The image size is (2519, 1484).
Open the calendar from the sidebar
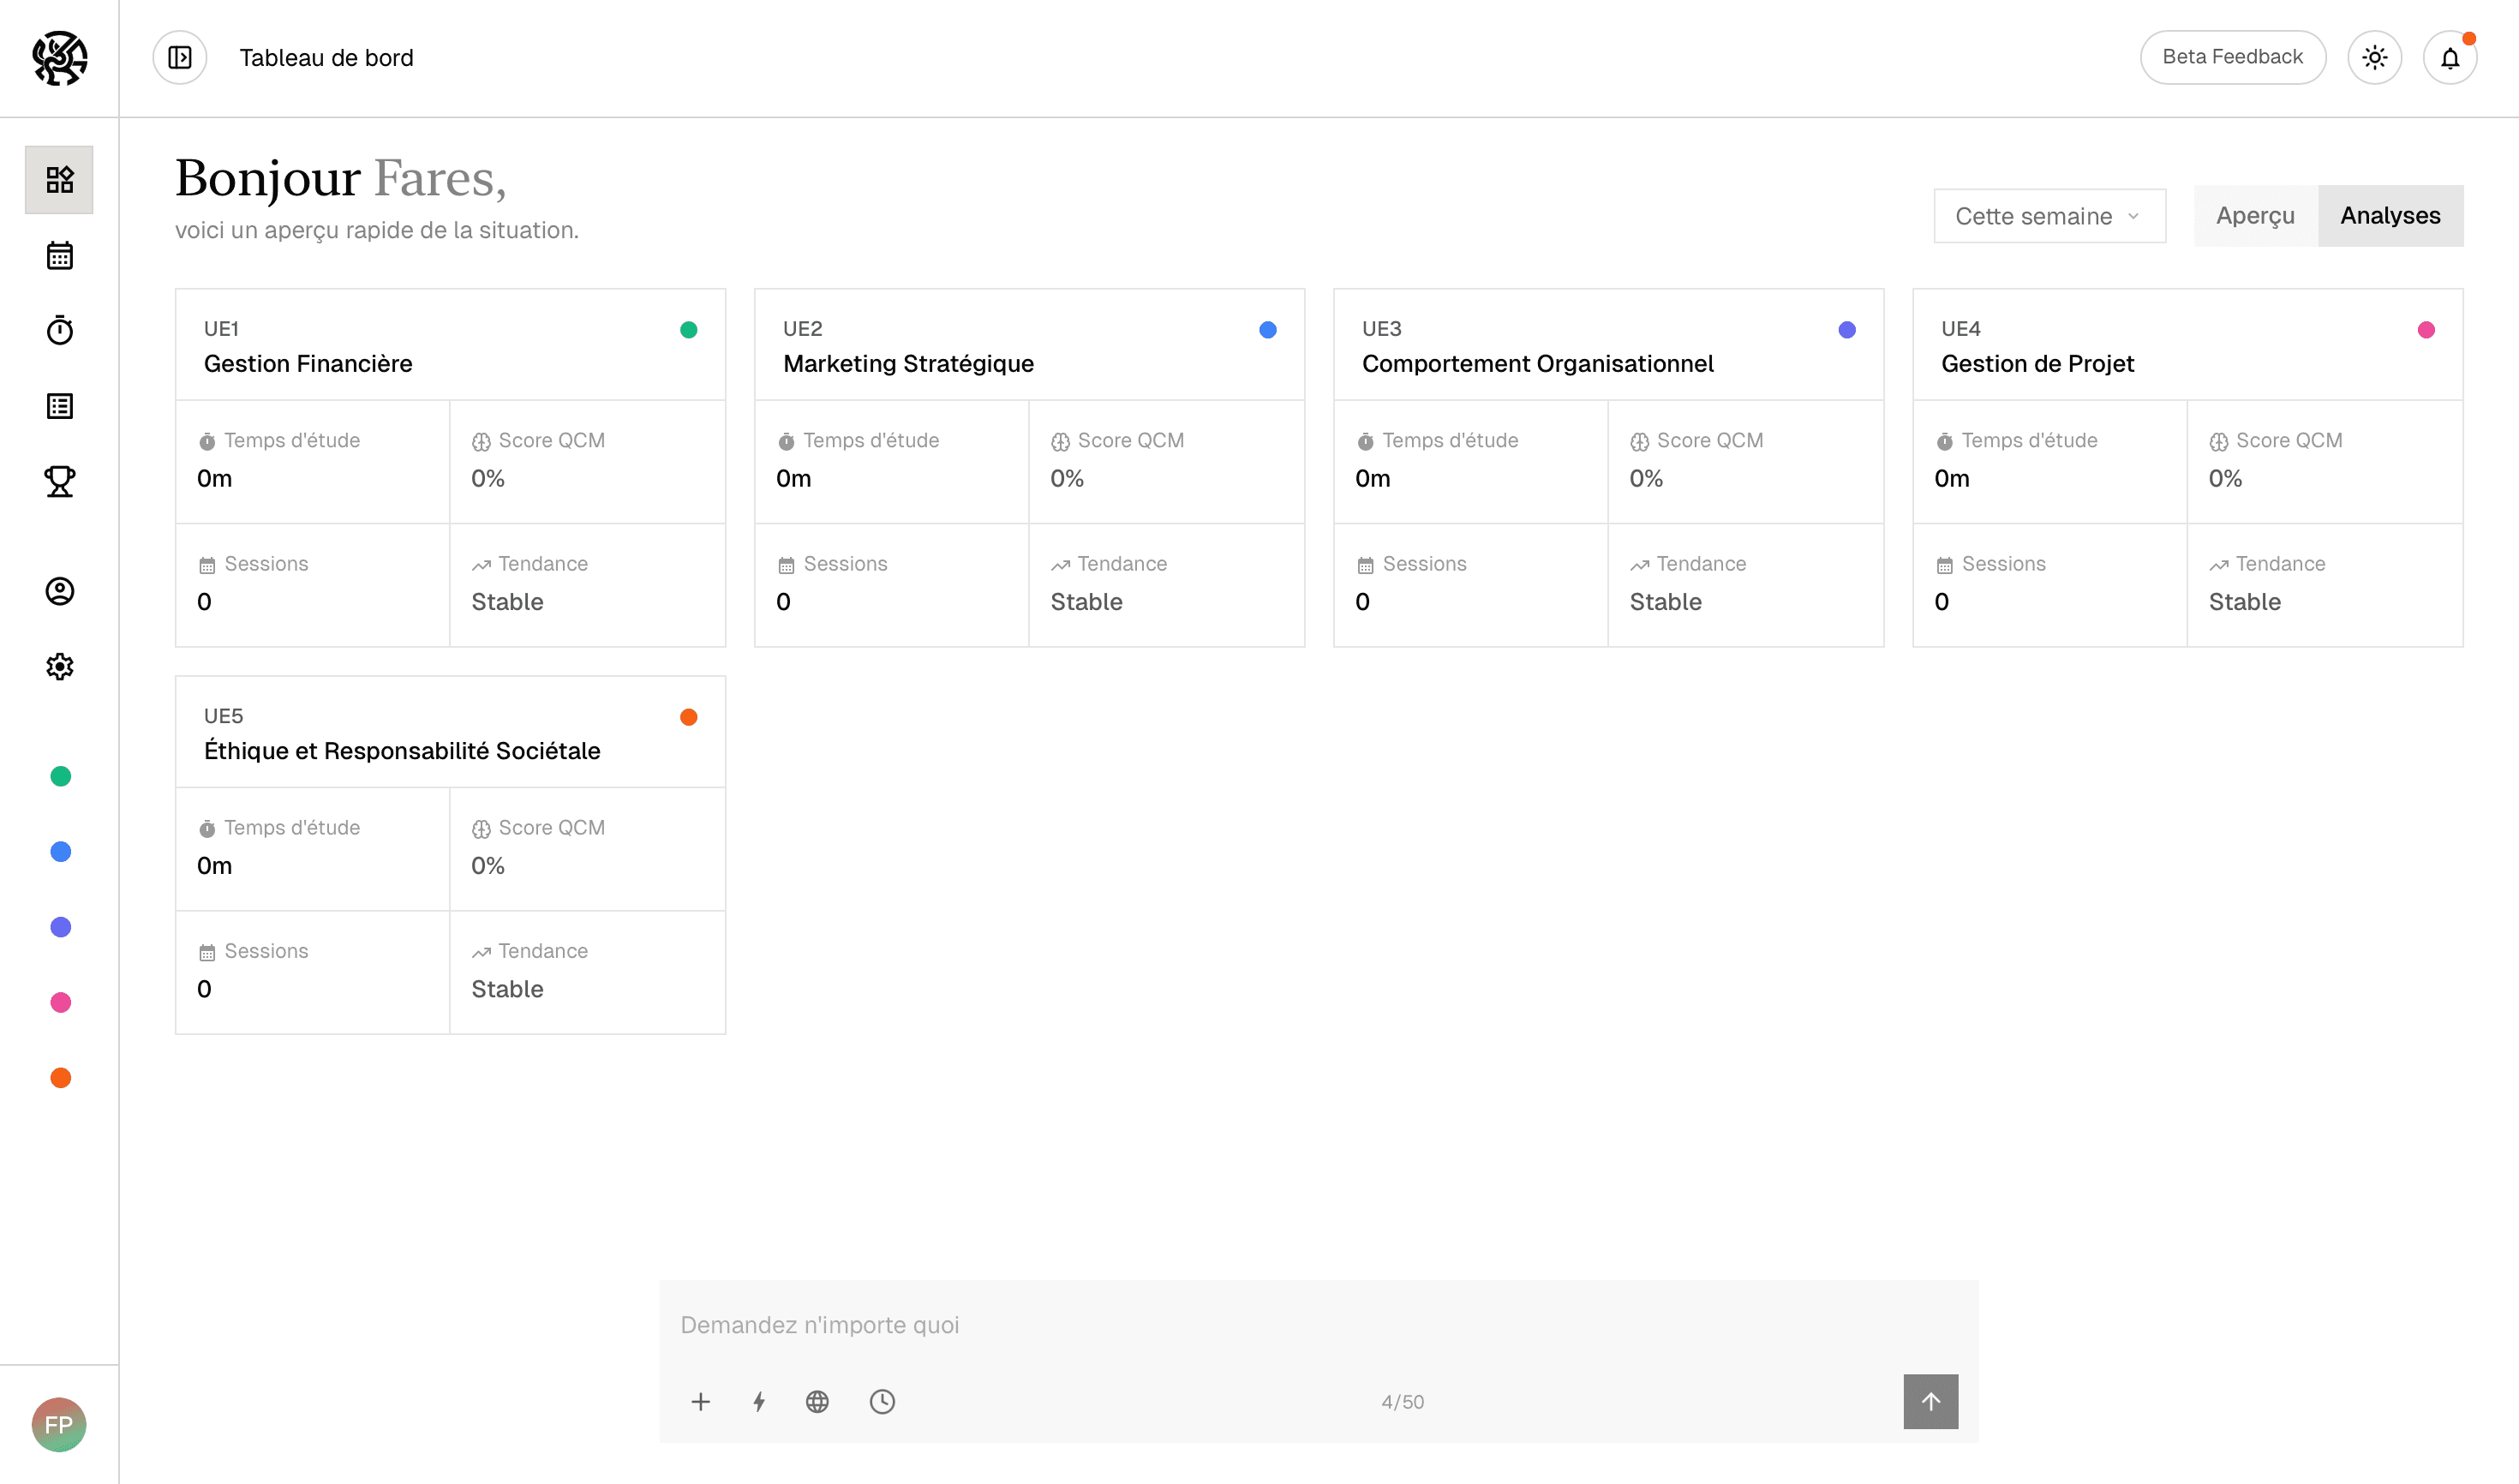(59, 255)
